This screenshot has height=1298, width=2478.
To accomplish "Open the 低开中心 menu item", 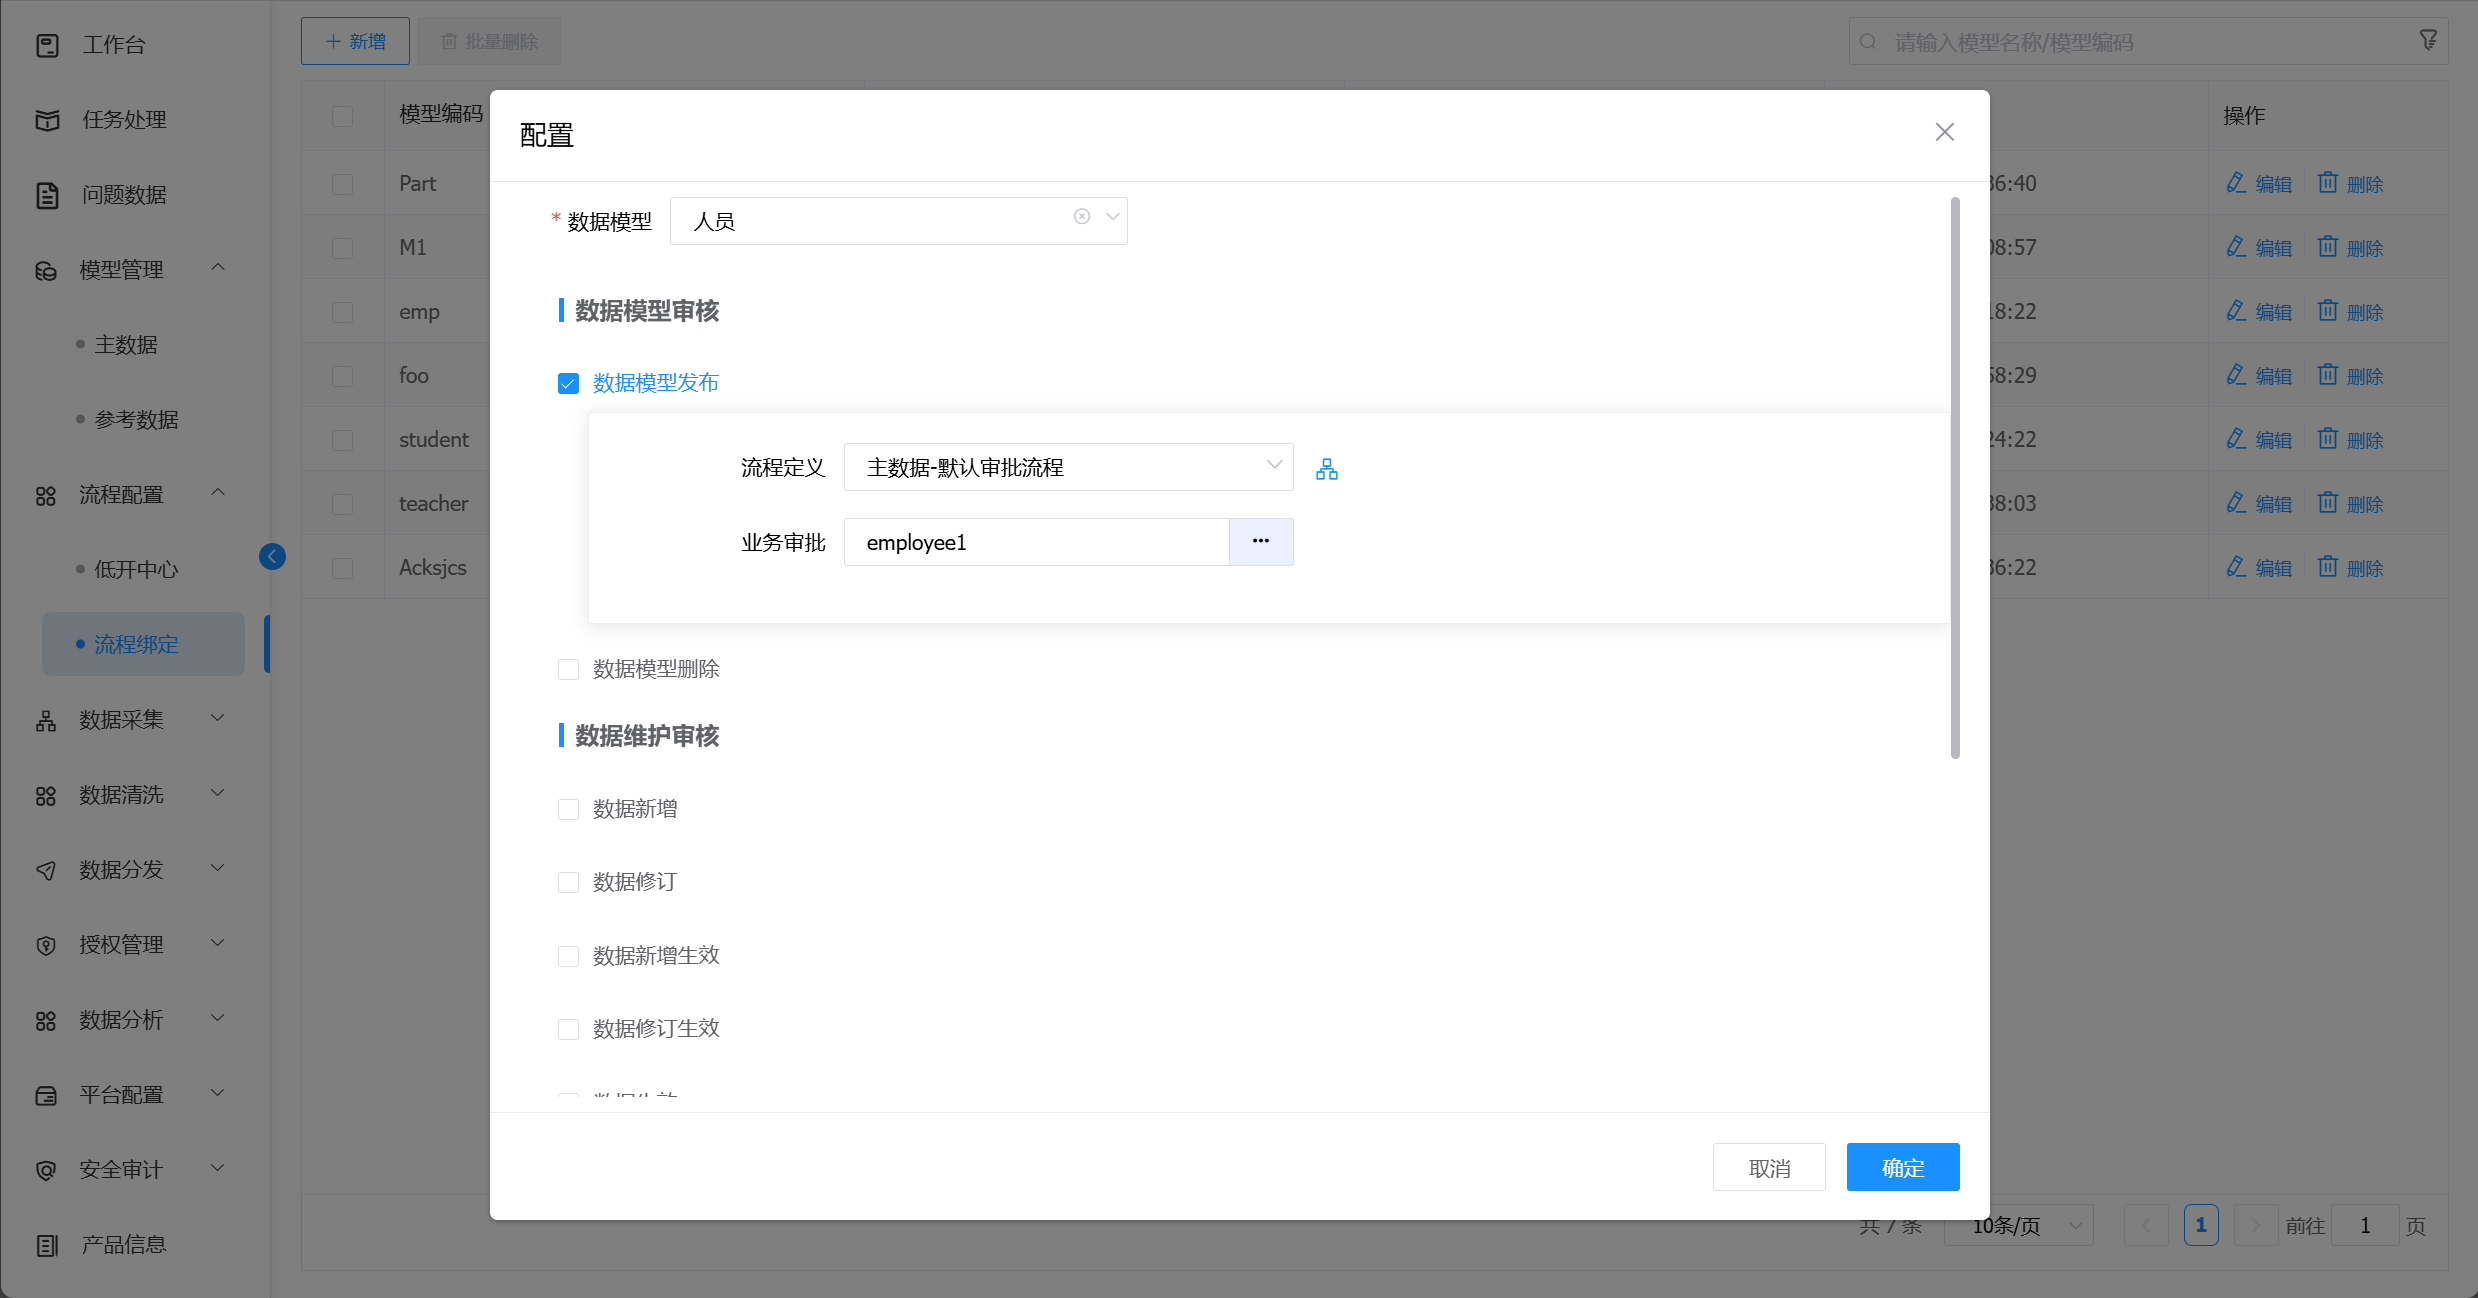I will 136,570.
